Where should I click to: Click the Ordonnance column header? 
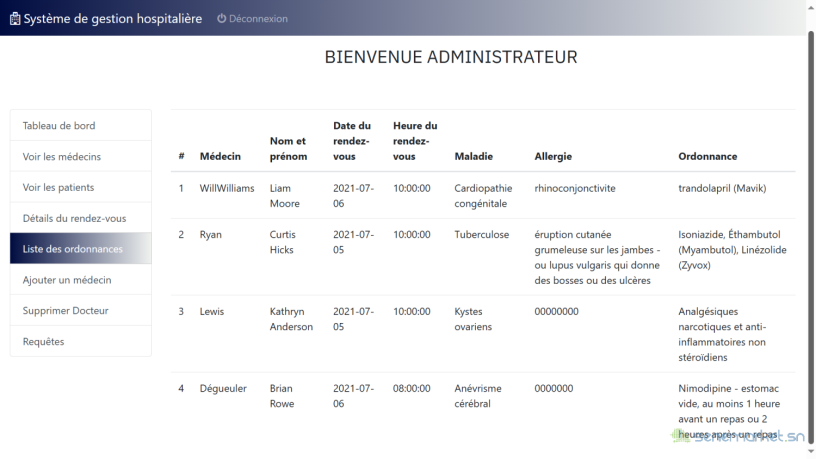click(708, 156)
